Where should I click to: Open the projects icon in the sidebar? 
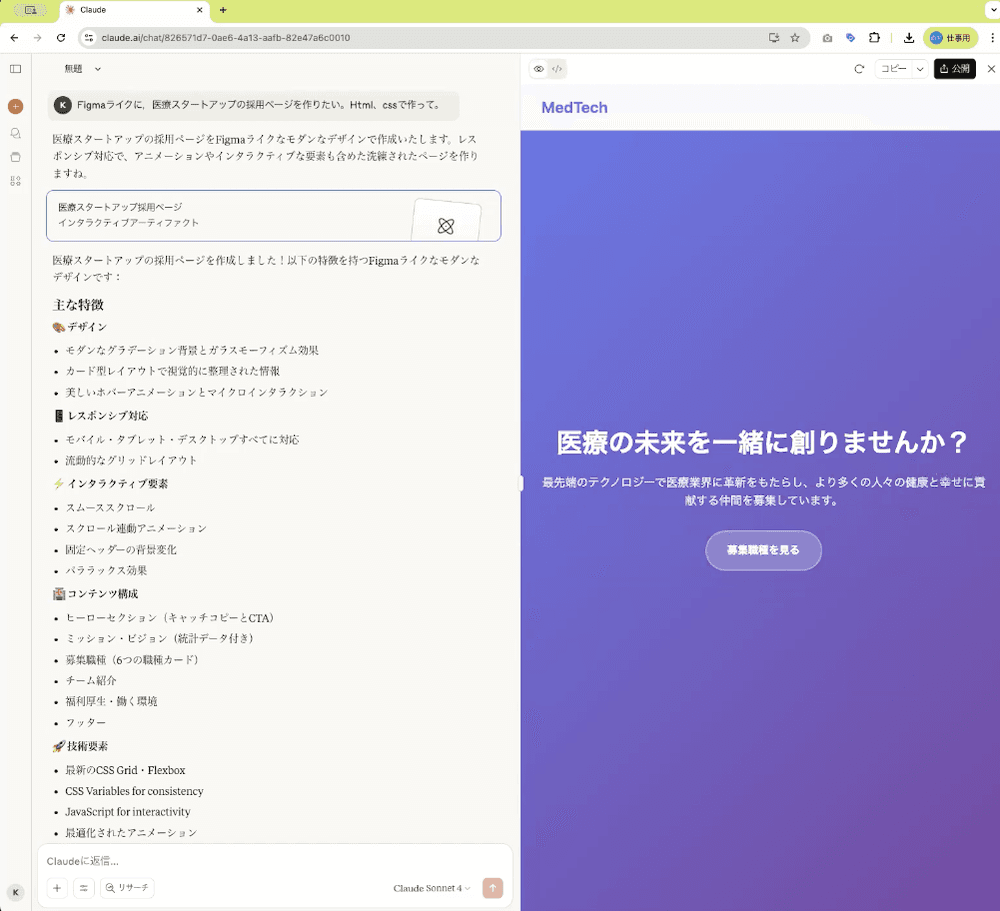[x=15, y=157]
